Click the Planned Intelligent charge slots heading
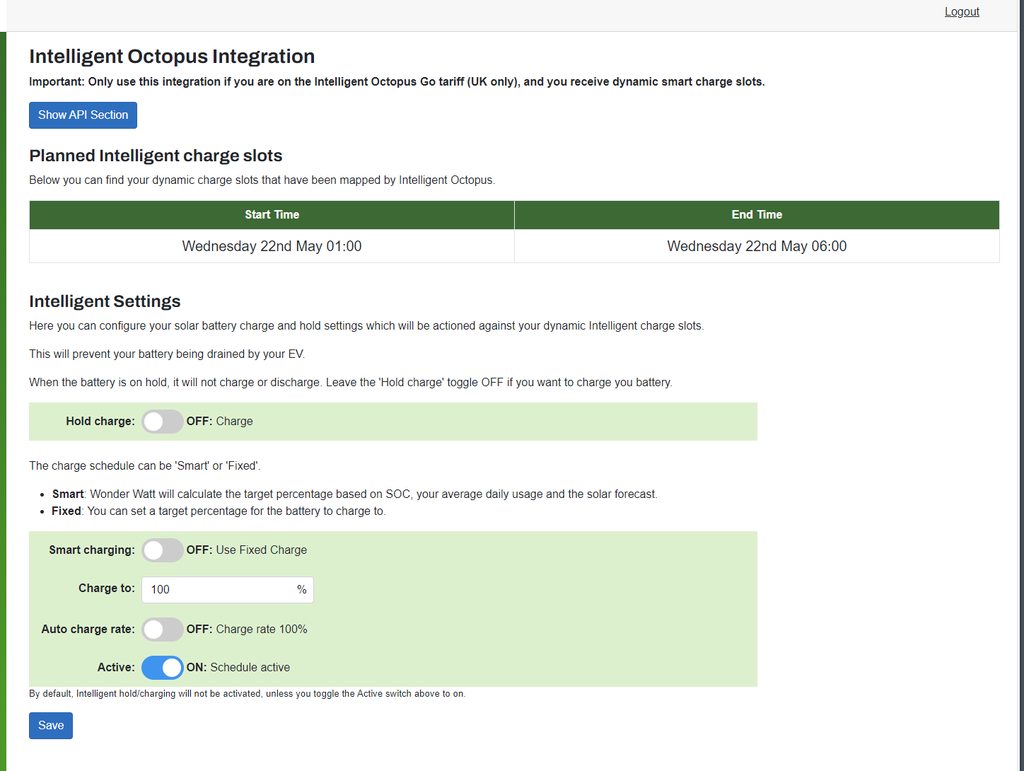Screen dimensions: 1024x771 click(x=156, y=156)
